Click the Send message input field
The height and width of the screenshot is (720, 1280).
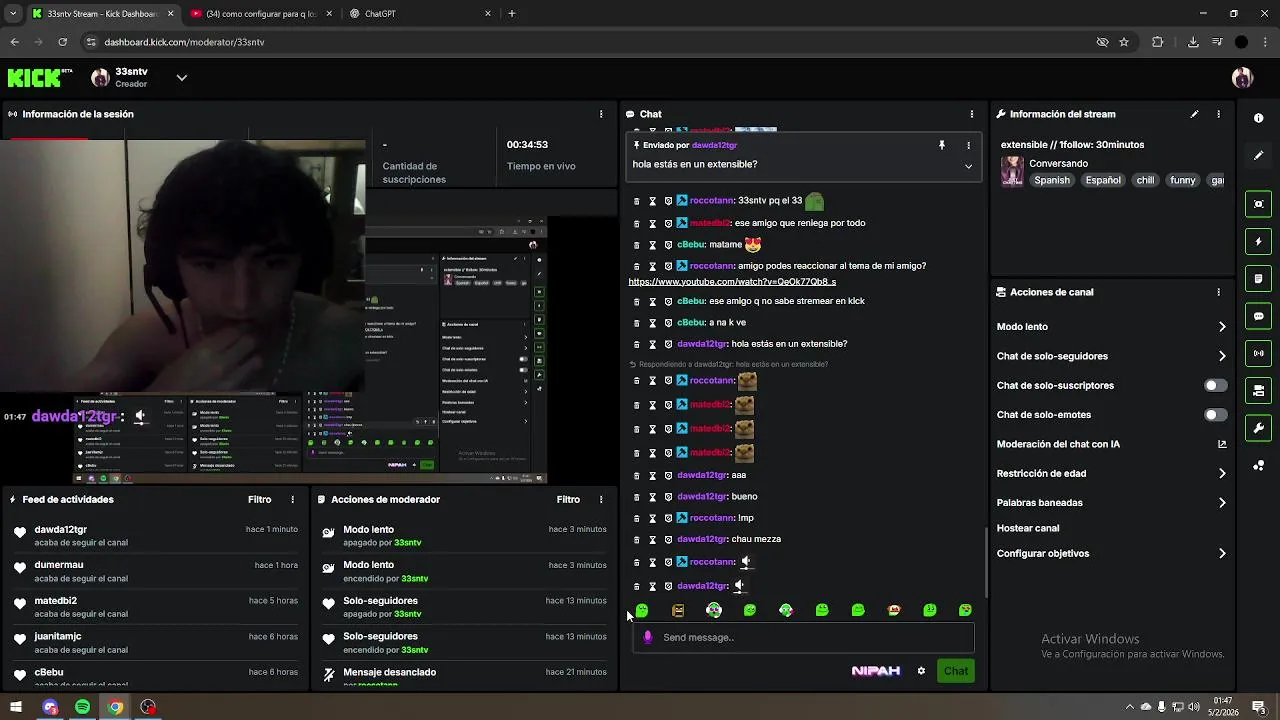tap(803, 637)
